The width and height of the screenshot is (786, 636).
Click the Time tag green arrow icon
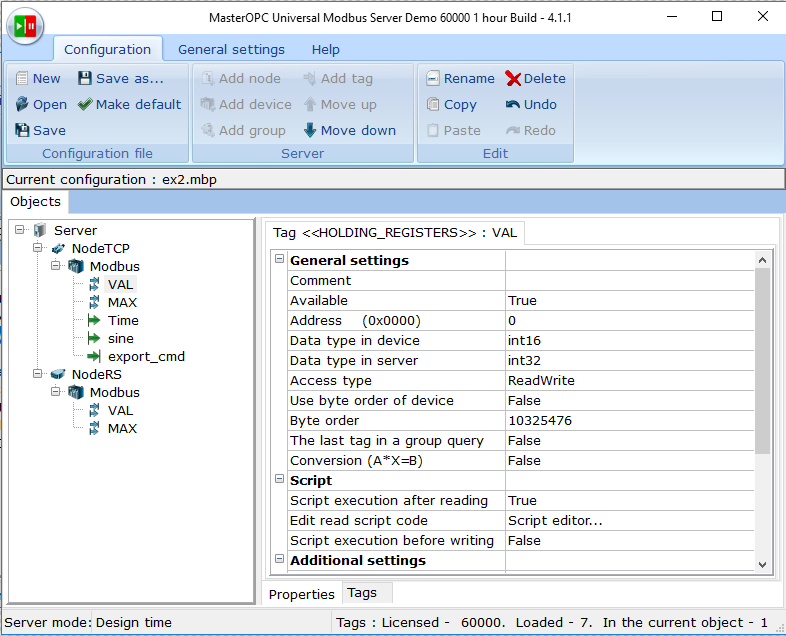(x=94, y=320)
